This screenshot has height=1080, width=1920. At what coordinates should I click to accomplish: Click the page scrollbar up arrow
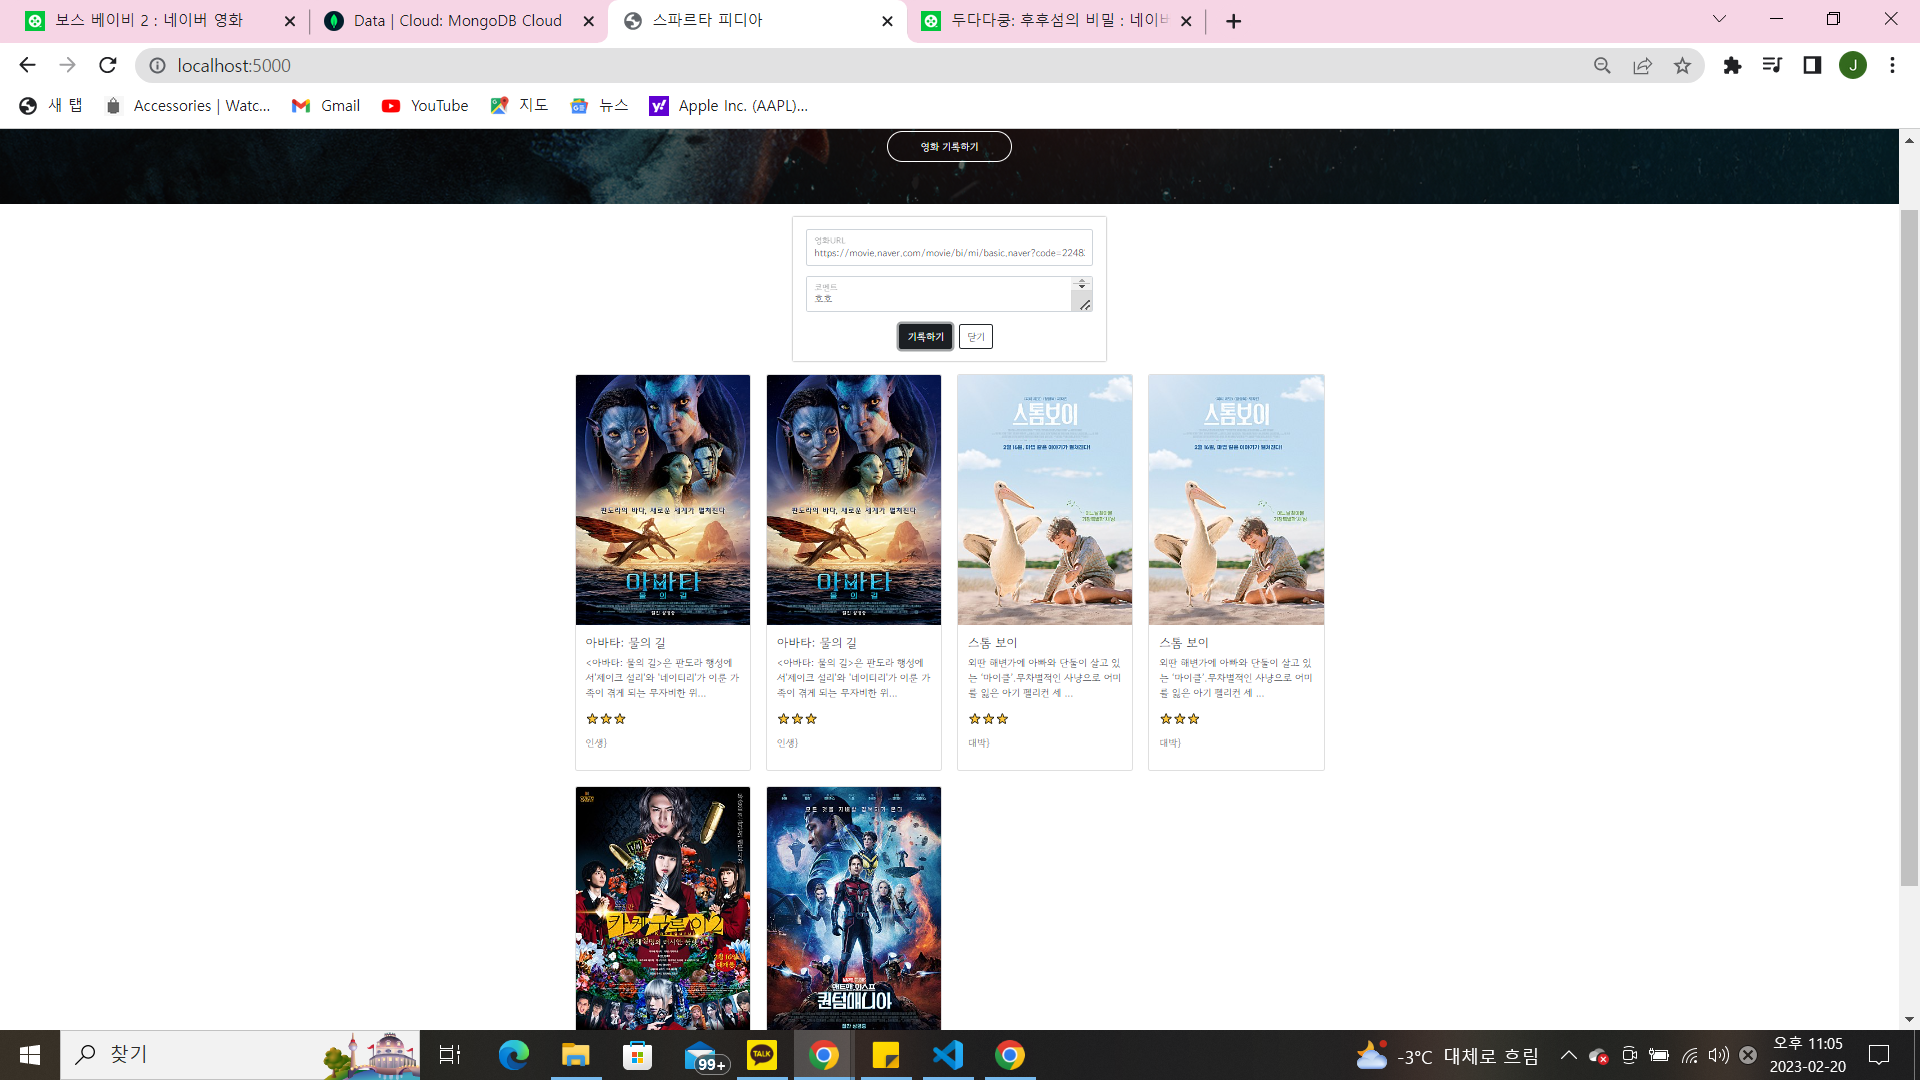(1909, 140)
